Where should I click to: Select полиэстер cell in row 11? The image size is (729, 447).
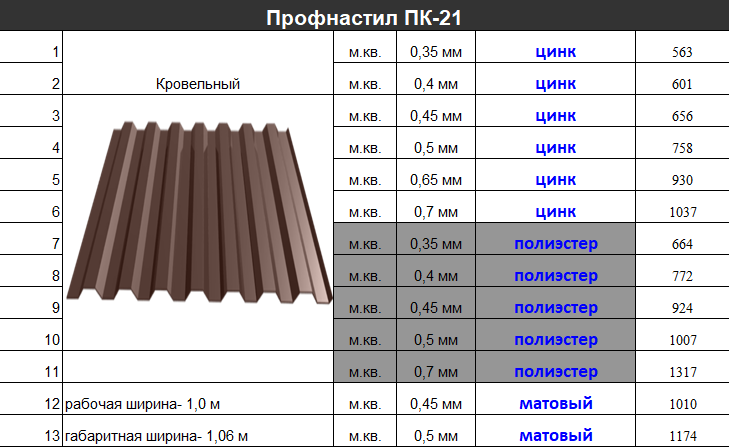pyautogui.click(x=556, y=367)
